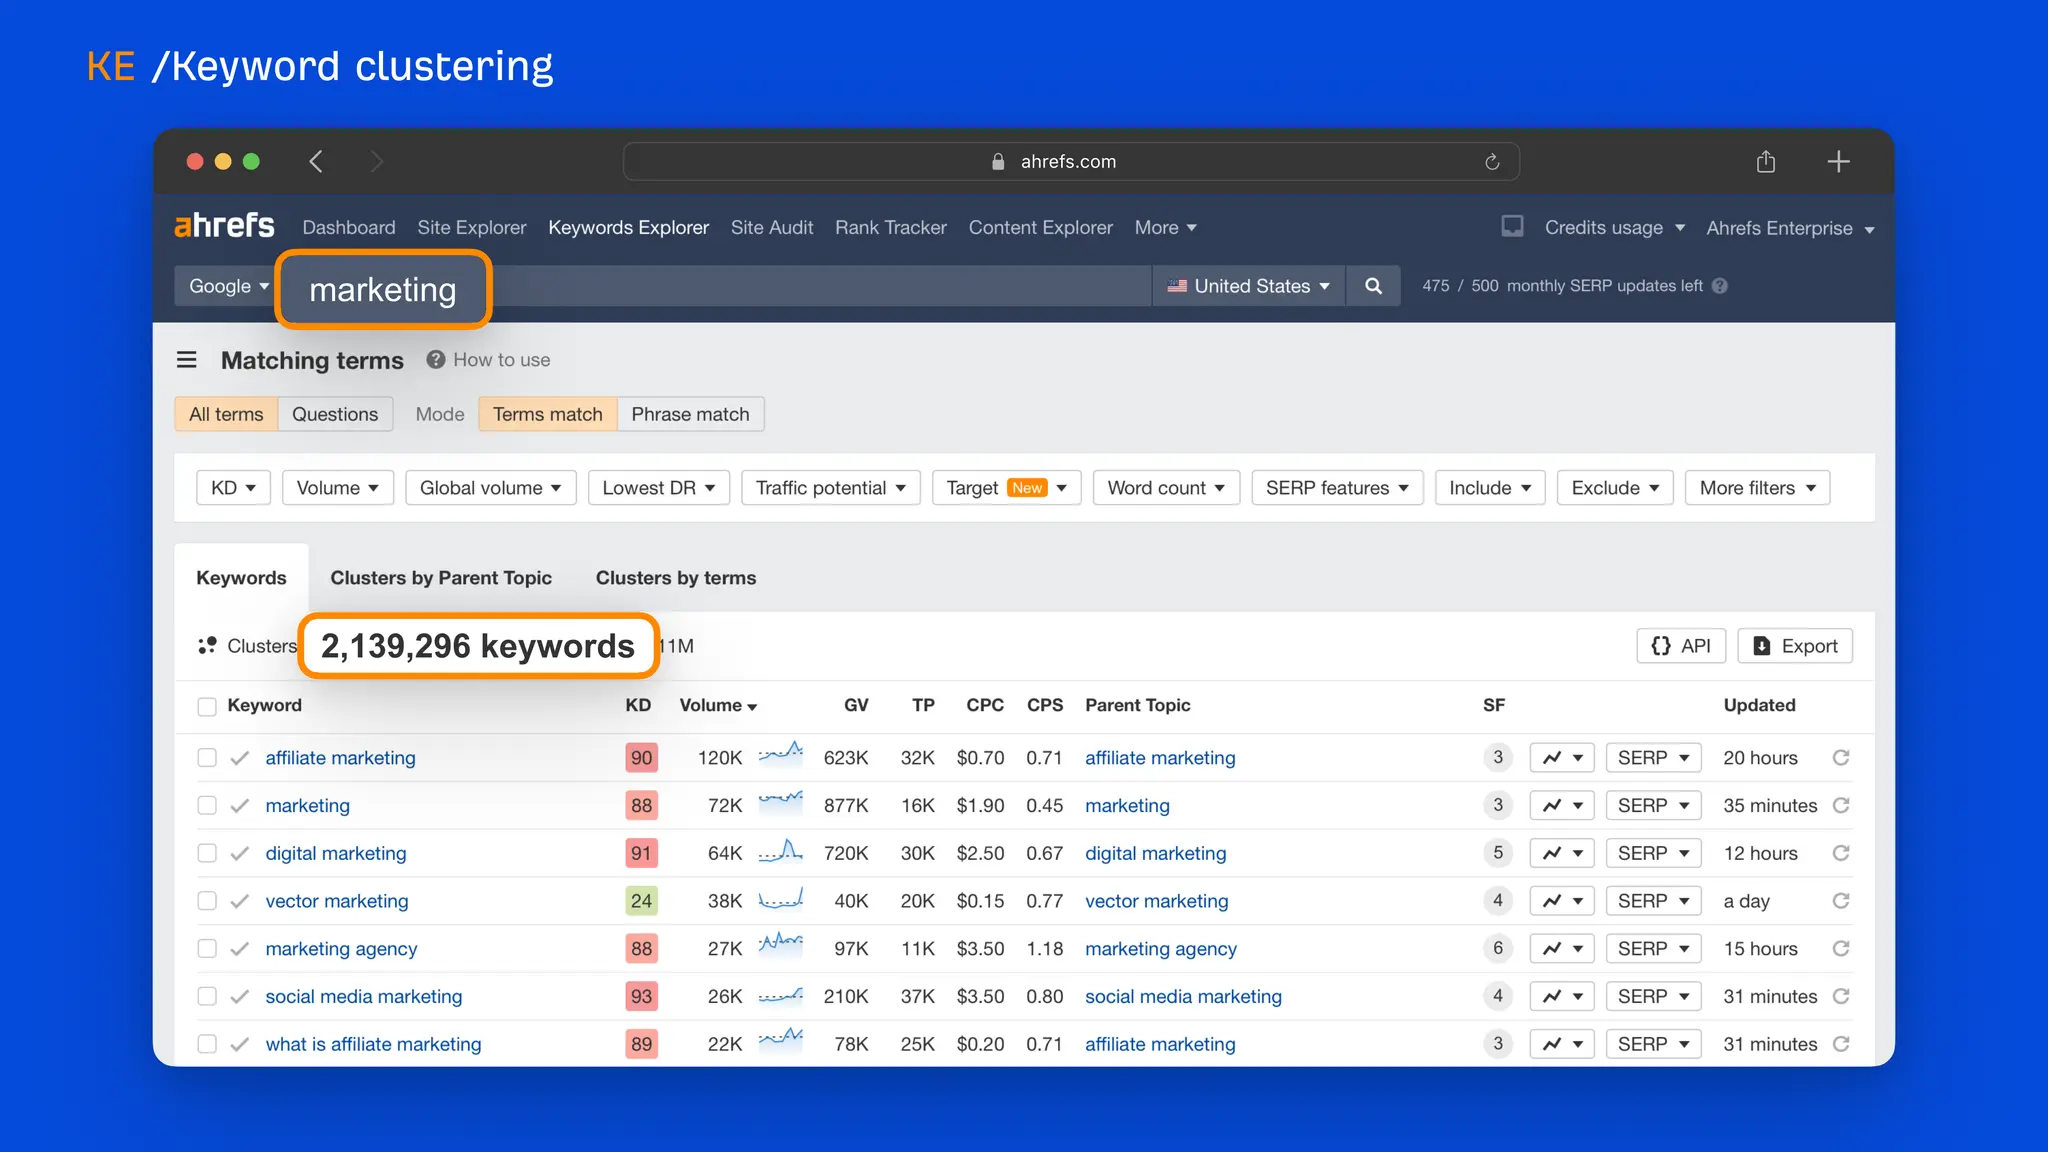Open the United States country dropdown
Screen dimensions: 2048x1152
tap(1248, 286)
